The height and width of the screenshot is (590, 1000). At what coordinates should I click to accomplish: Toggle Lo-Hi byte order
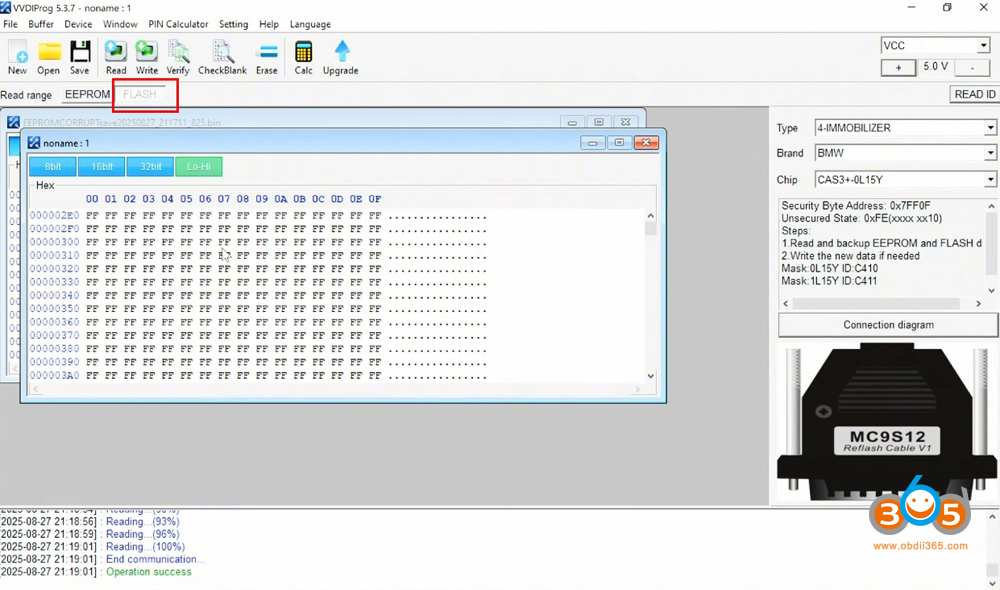(x=198, y=167)
